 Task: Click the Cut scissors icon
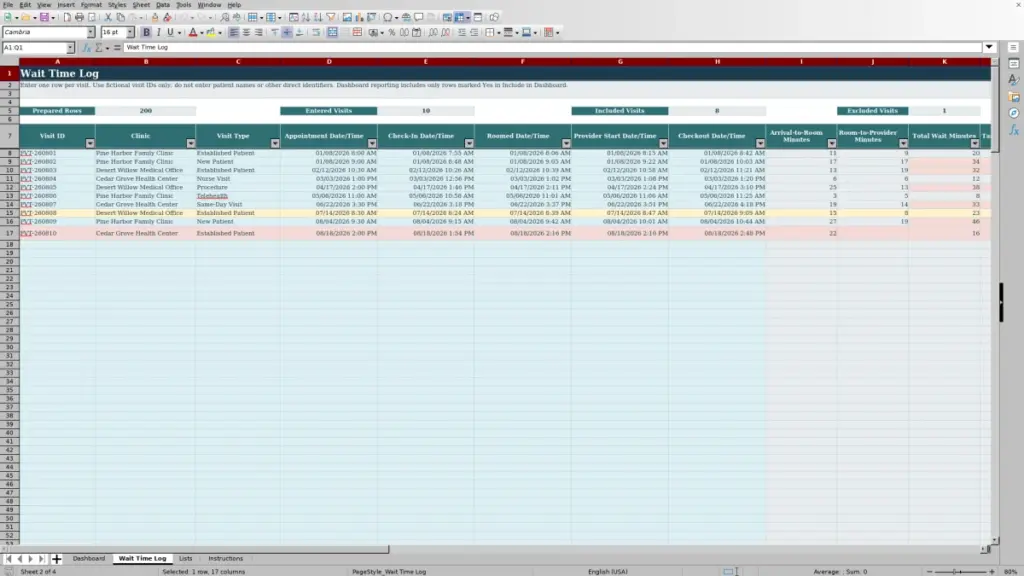(x=108, y=17)
